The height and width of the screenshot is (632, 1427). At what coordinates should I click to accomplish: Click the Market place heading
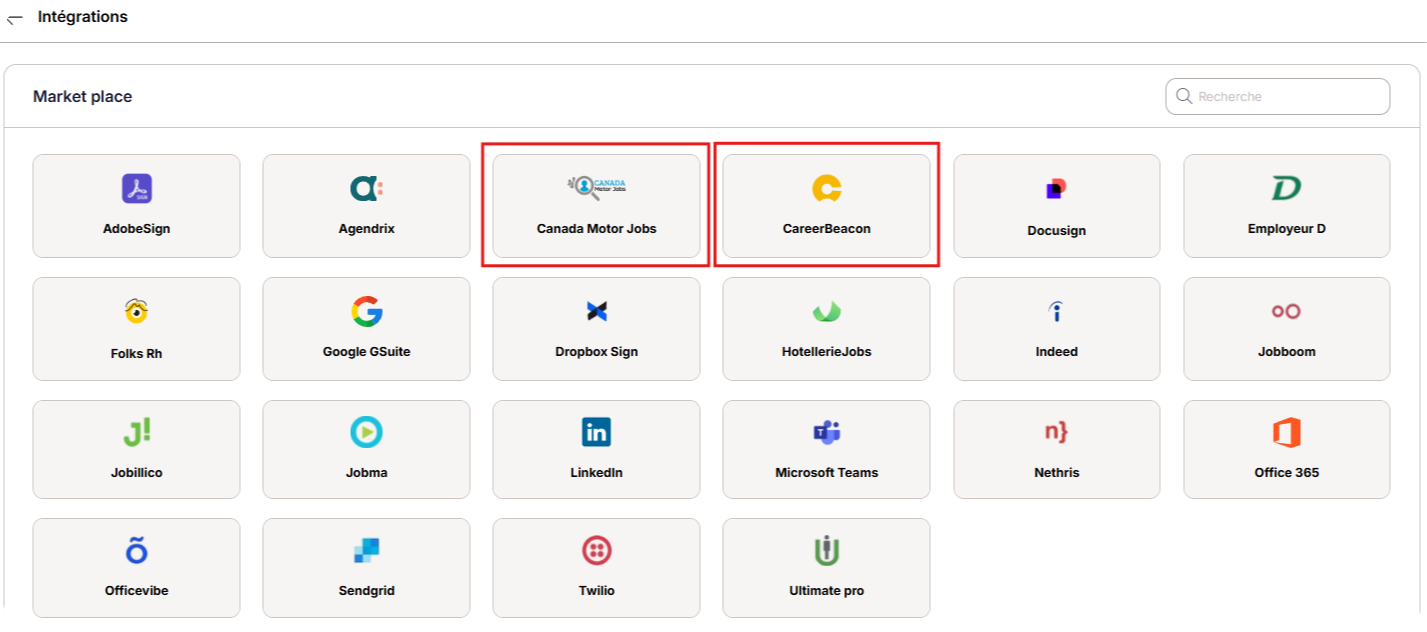click(83, 97)
